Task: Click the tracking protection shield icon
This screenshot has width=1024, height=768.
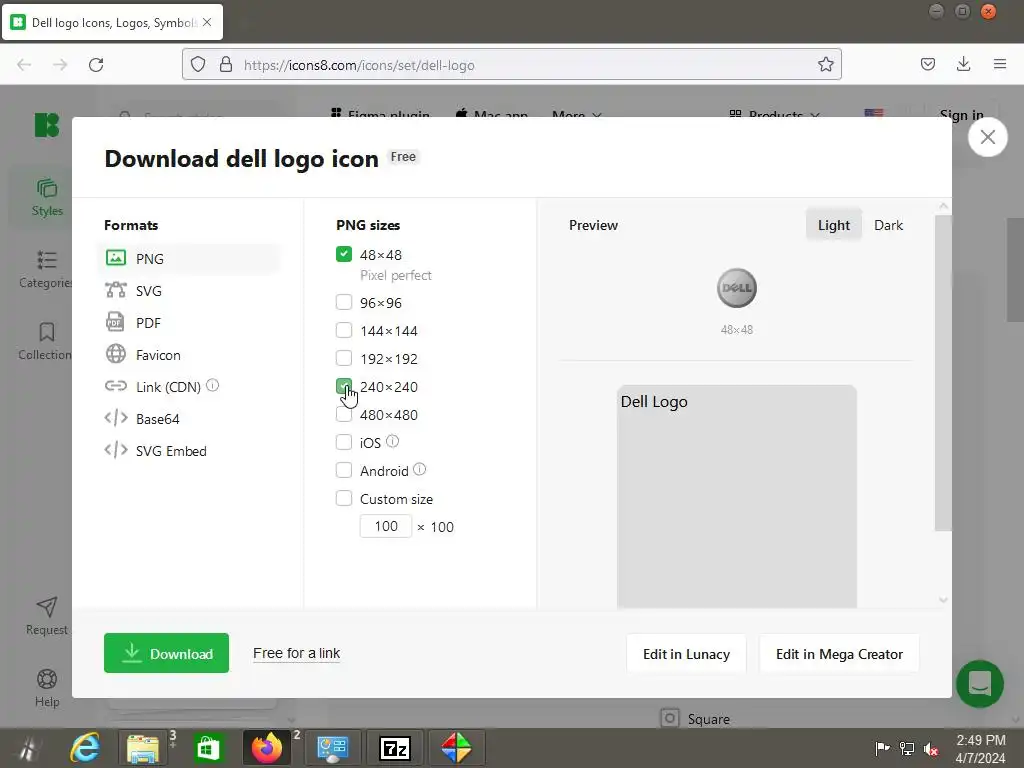Action: 198,64
